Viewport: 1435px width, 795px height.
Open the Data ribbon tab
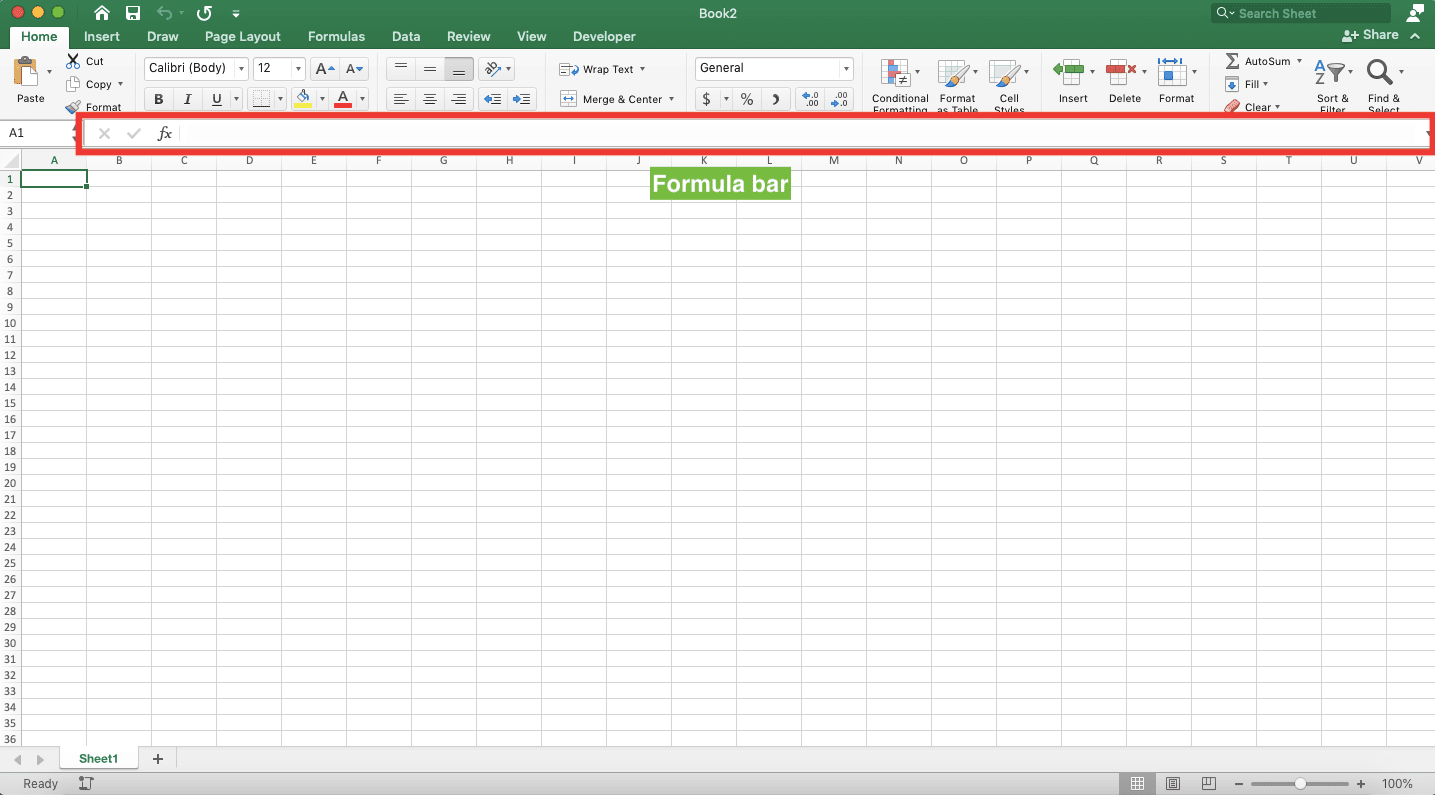pyautogui.click(x=406, y=36)
